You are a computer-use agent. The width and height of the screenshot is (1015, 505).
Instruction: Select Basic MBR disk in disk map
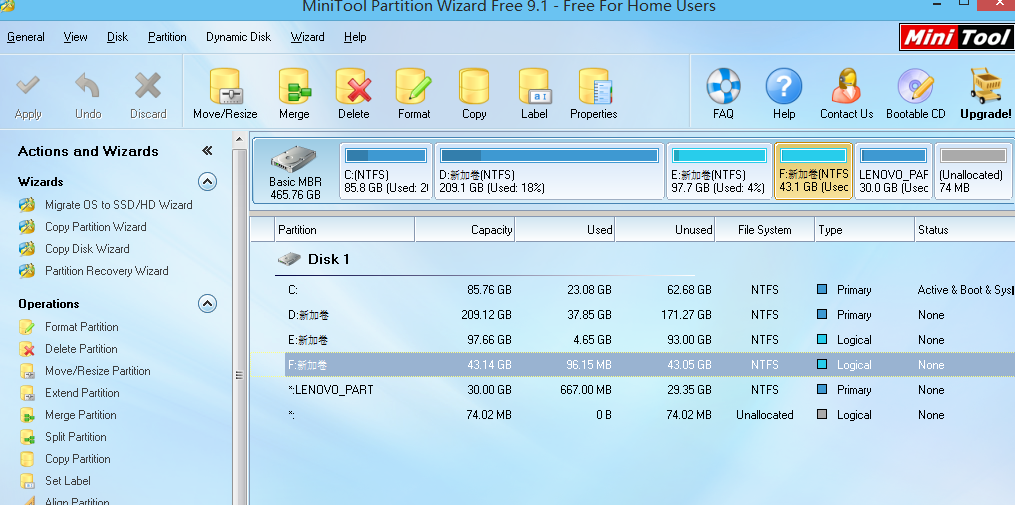pyautogui.click(x=295, y=171)
